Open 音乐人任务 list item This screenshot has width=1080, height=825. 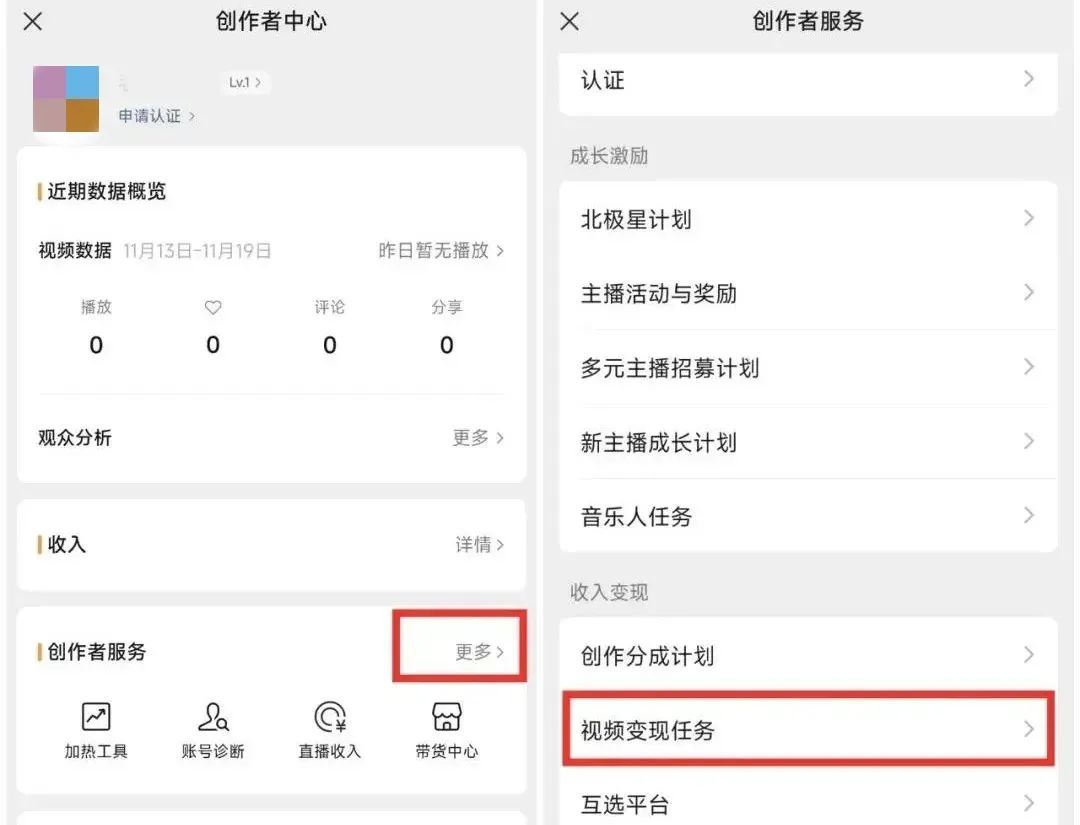[807, 516]
